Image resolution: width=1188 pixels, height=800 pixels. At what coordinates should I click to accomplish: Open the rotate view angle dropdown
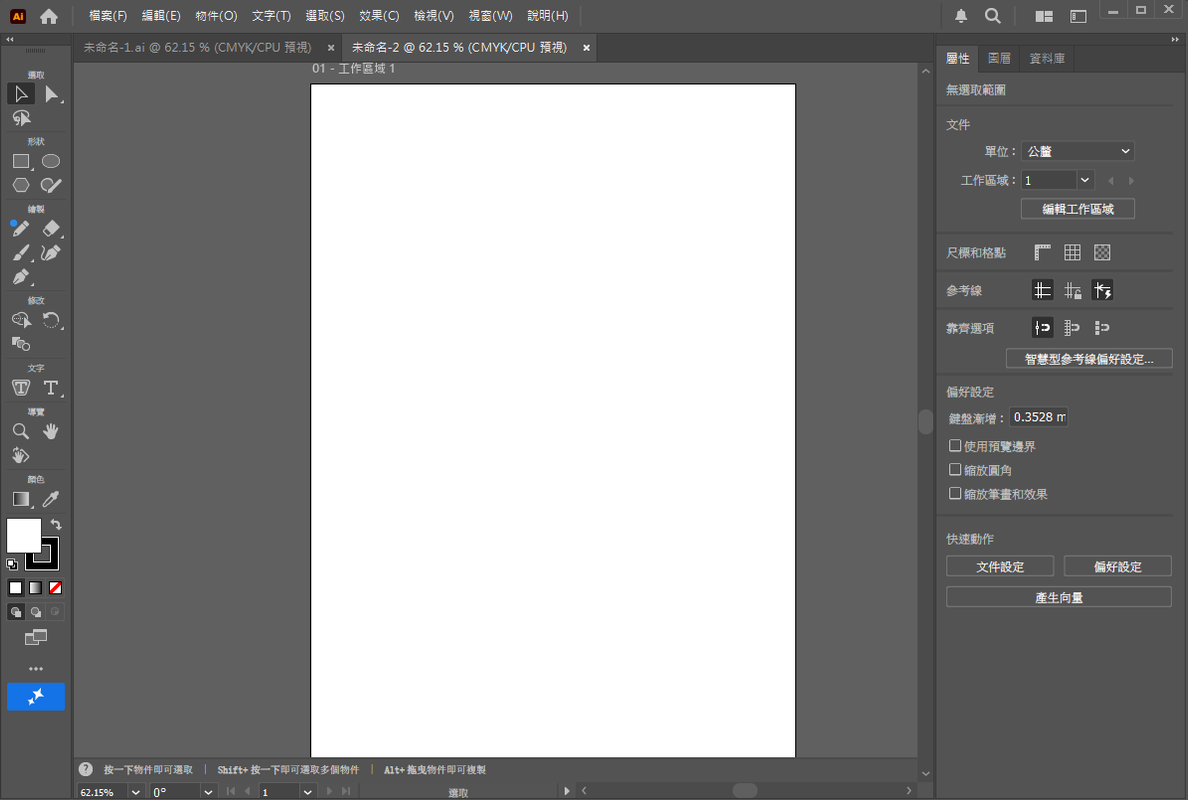(x=208, y=792)
